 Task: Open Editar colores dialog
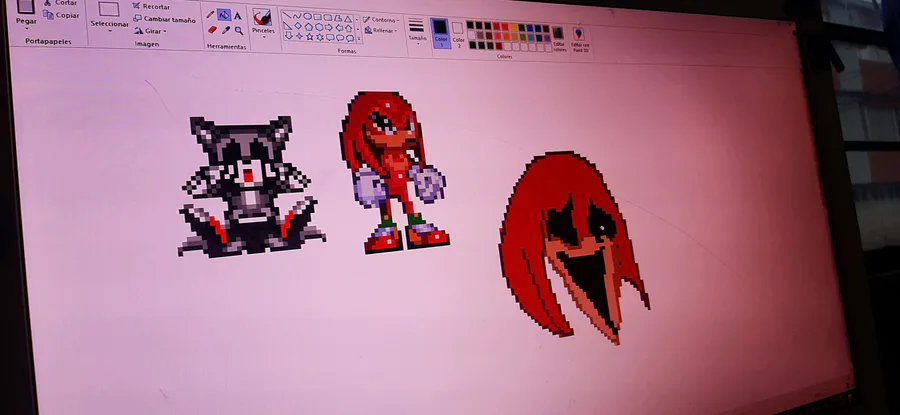tap(558, 38)
